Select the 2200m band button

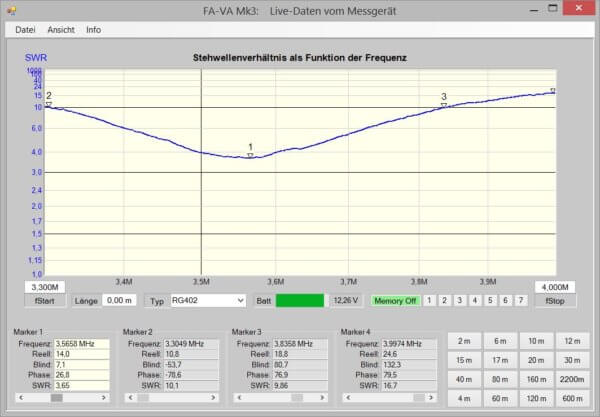572,379
